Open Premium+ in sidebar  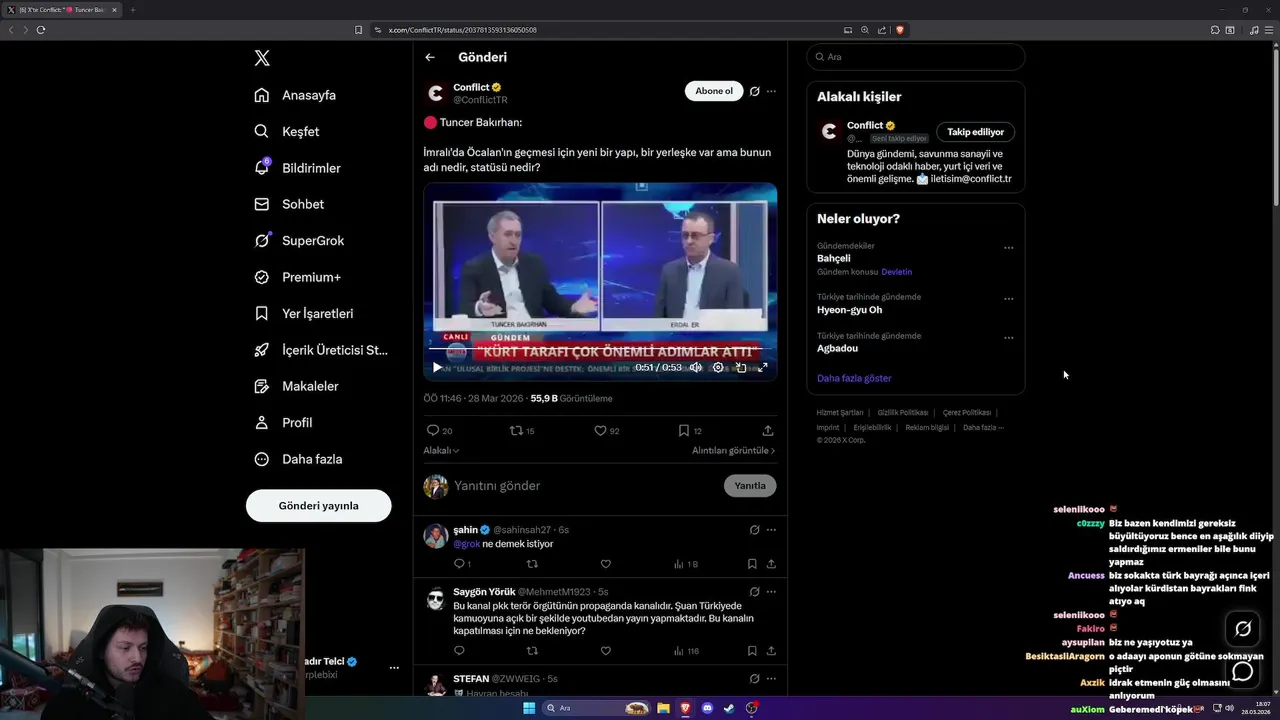pyautogui.click(x=297, y=277)
